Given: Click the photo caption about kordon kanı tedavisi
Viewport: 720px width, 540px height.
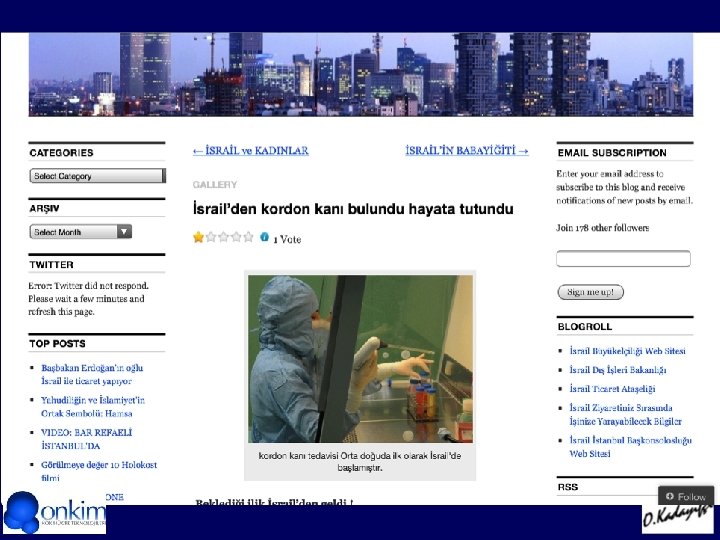Looking at the screenshot, I should tap(360, 462).
